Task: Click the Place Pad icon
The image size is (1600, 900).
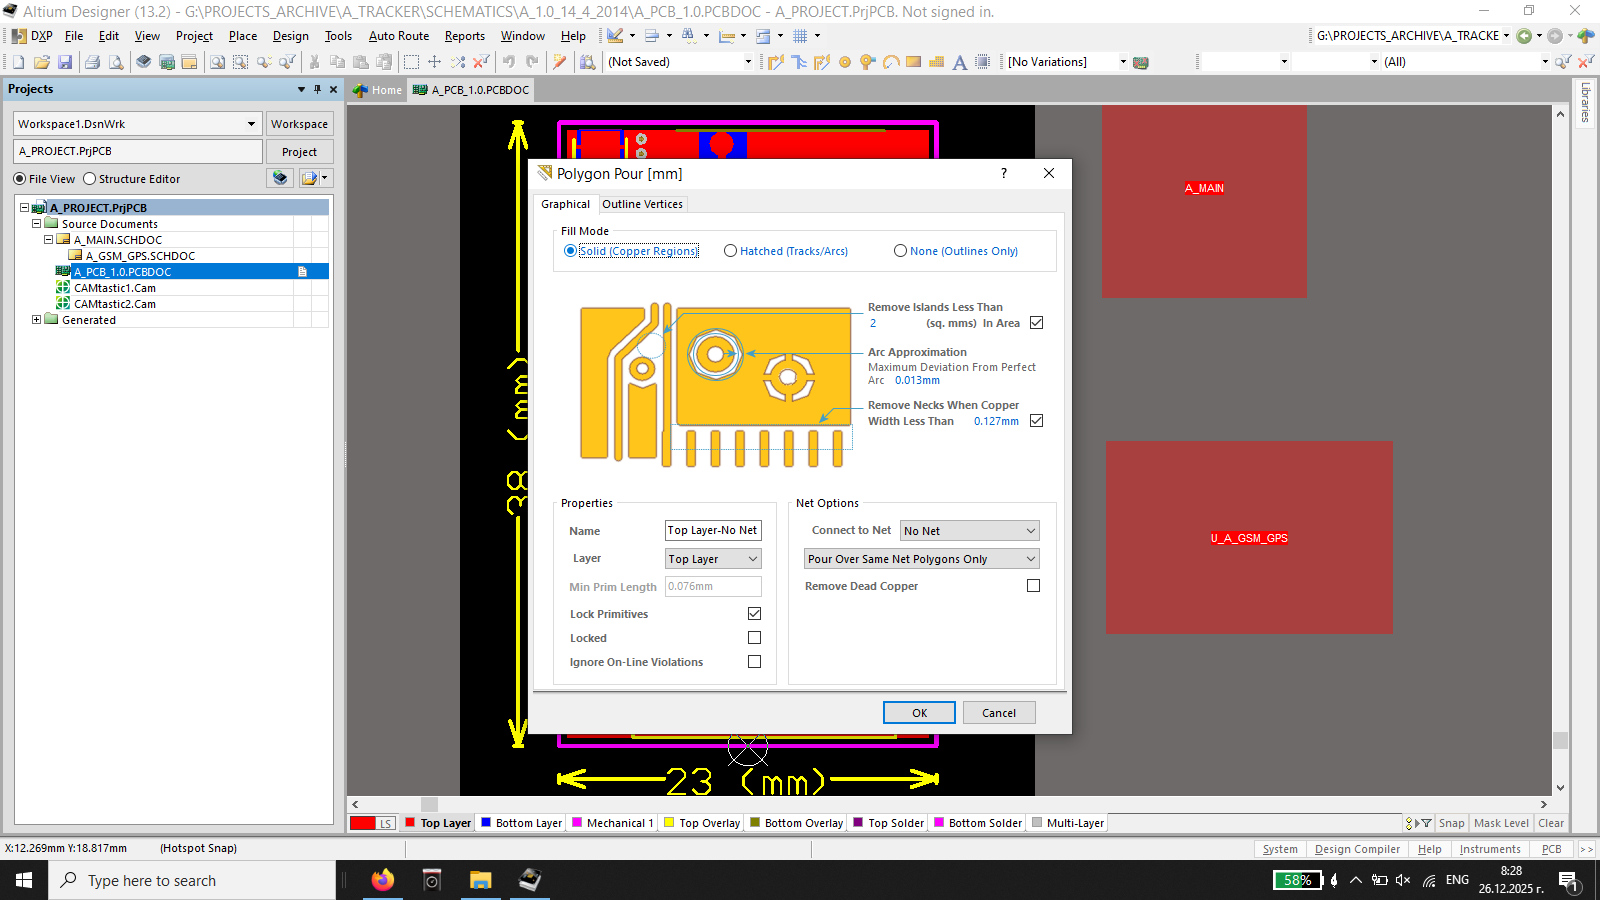Action: pos(845,62)
